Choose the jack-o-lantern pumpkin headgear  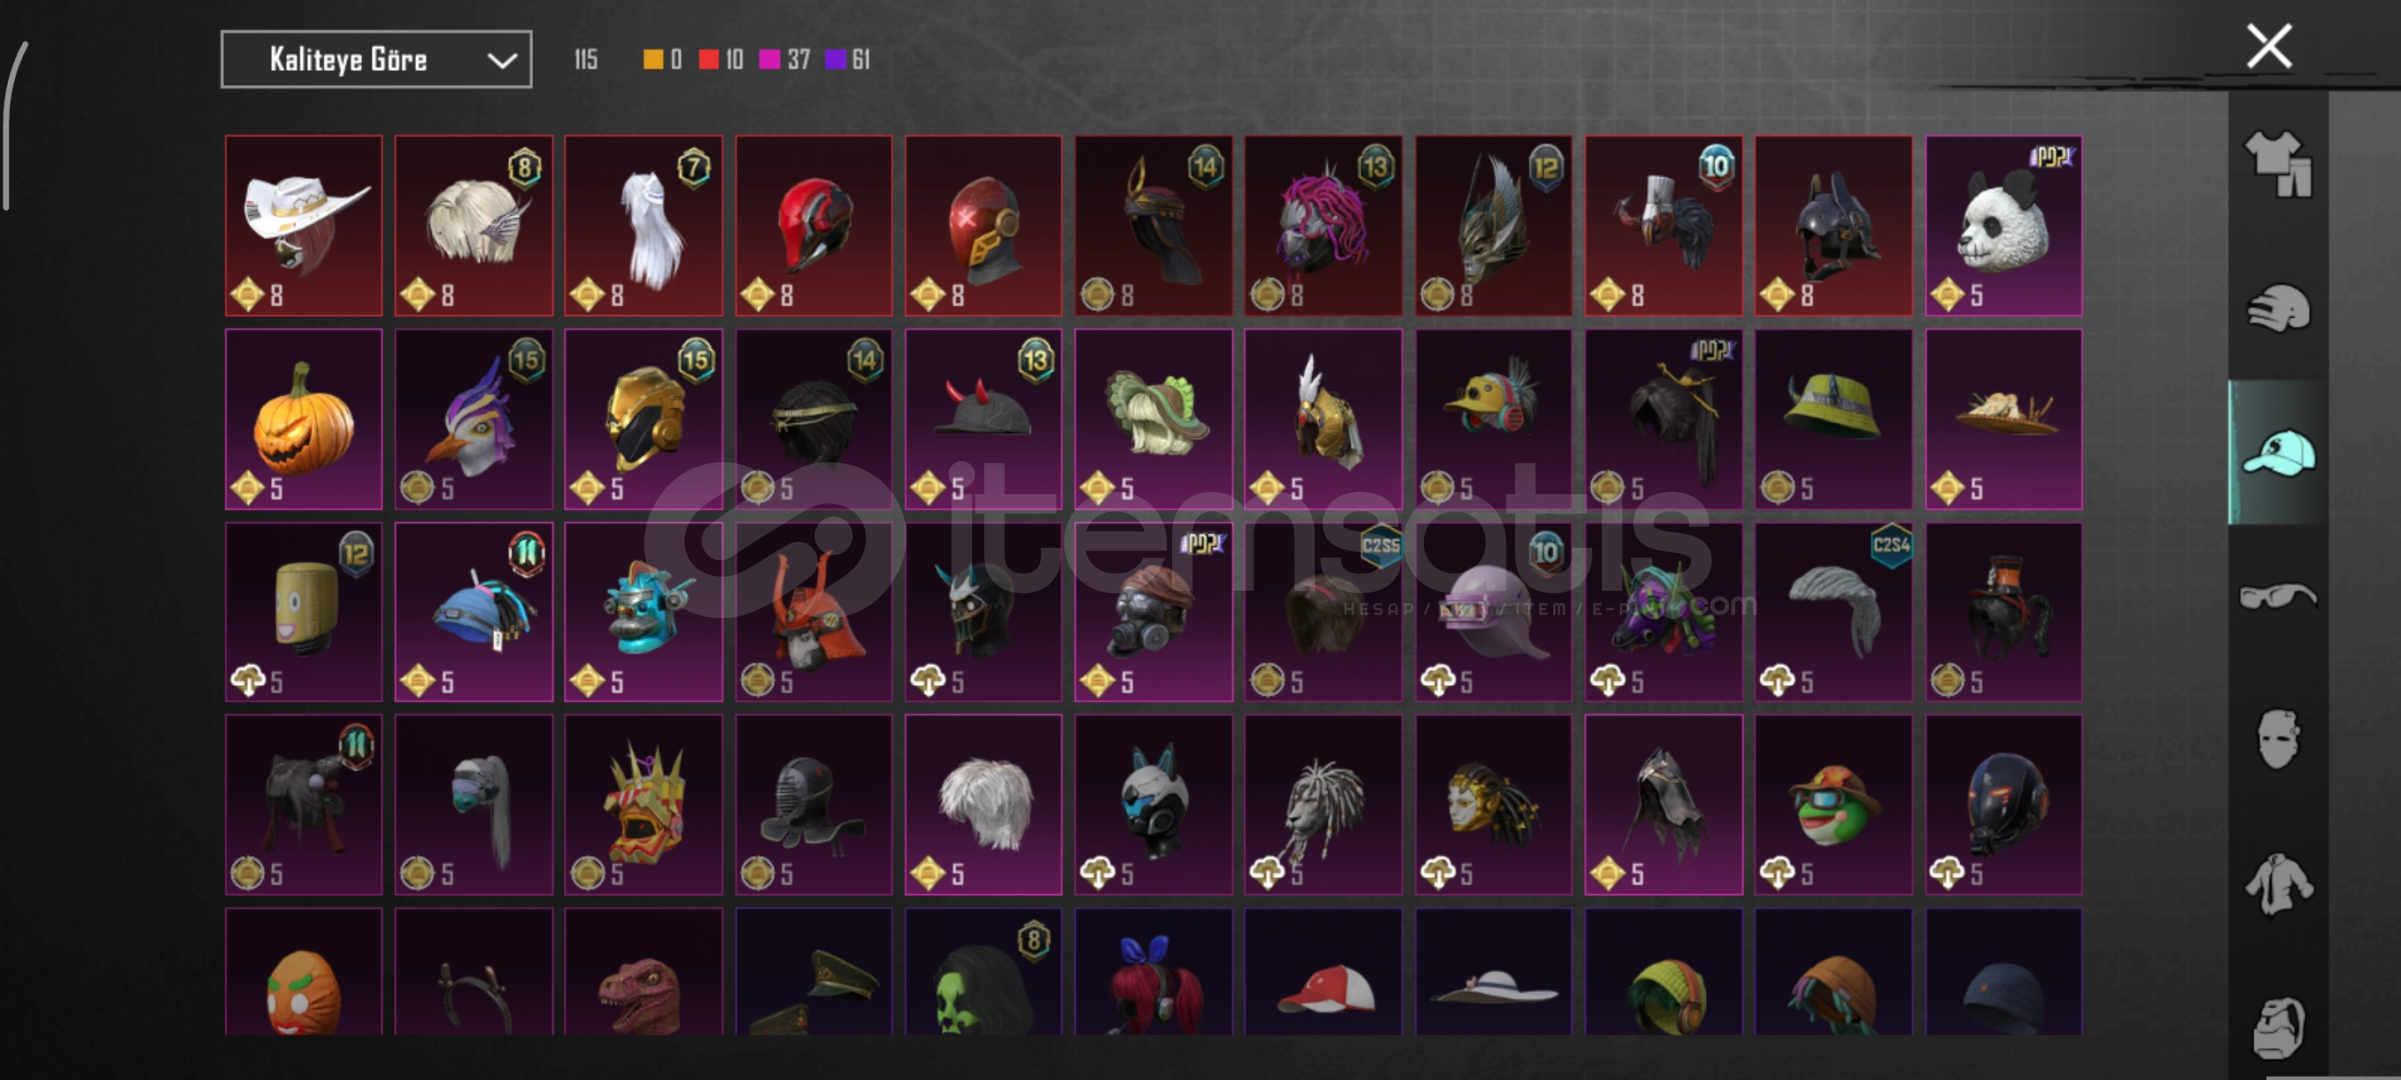point(304,419)
